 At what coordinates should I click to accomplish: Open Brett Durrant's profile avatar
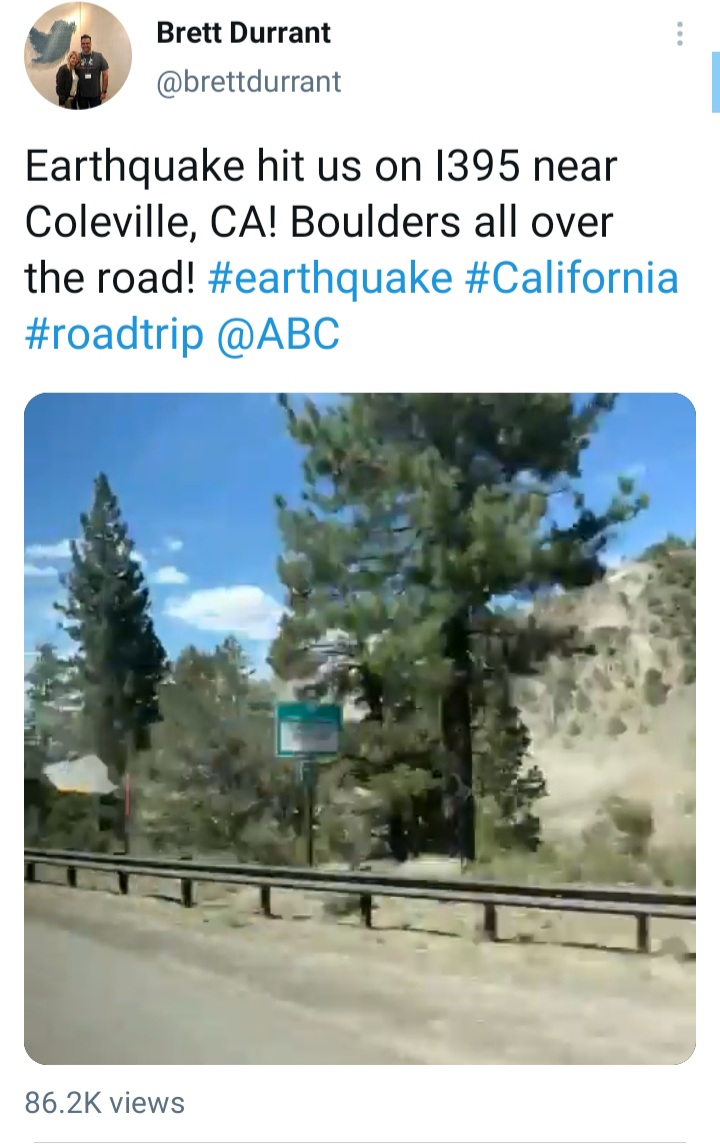click(78, 56)
